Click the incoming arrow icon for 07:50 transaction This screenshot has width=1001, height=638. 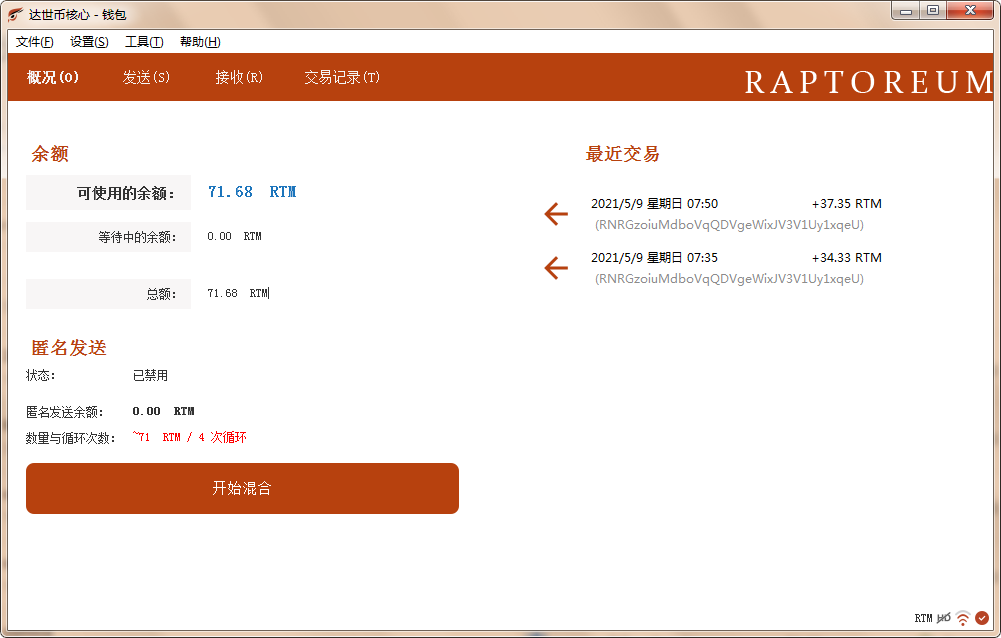point(556,214)
